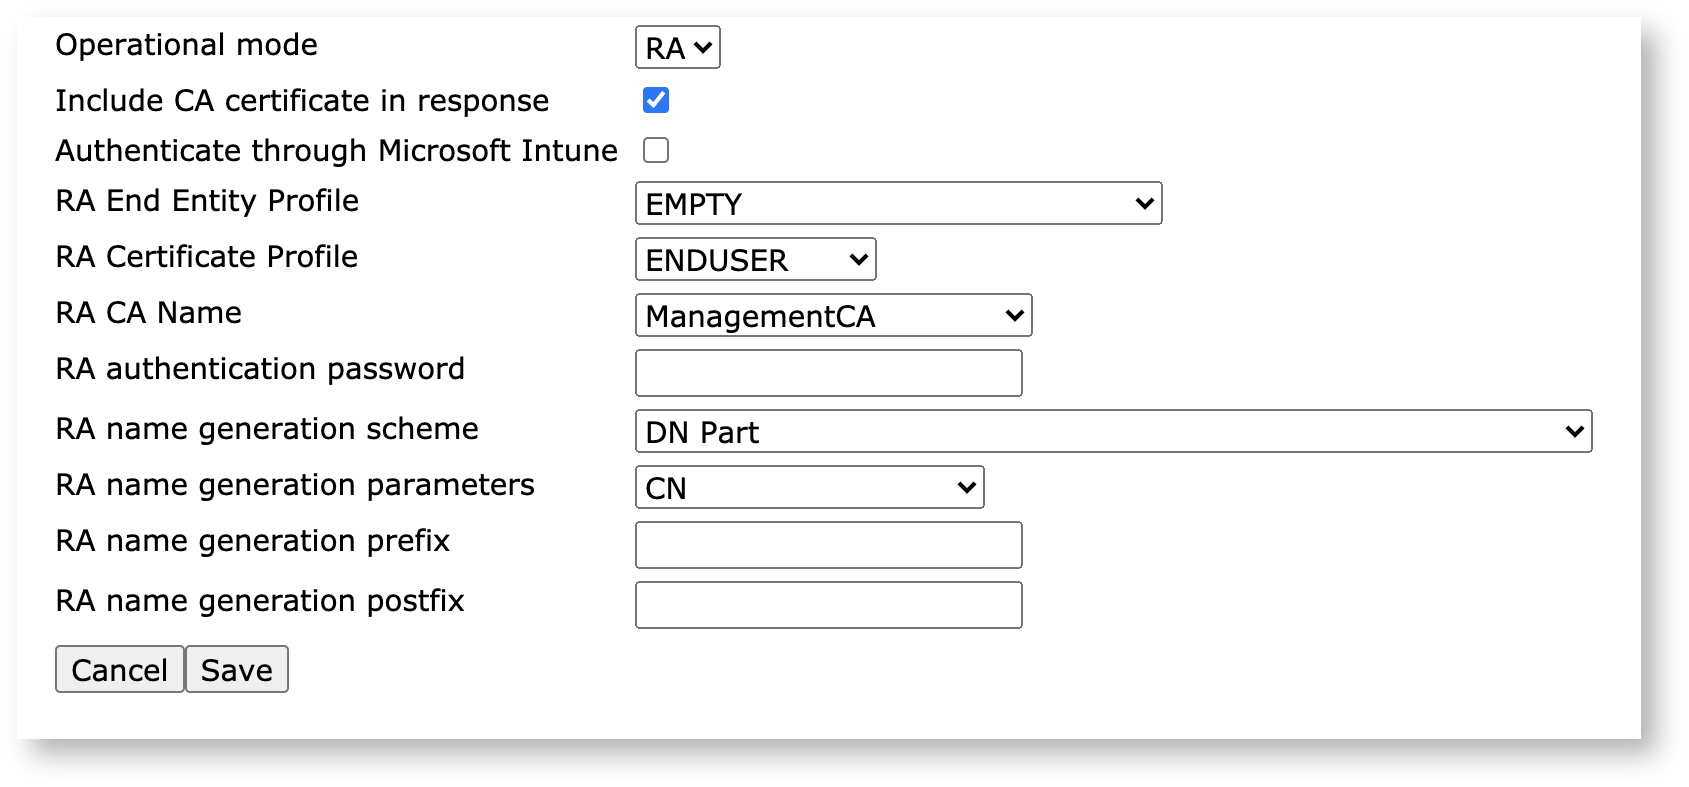Screen dimensions: 1689x787
Task: Expand the RA End Entity Profile dropdown
Action: tap(897, 204)
